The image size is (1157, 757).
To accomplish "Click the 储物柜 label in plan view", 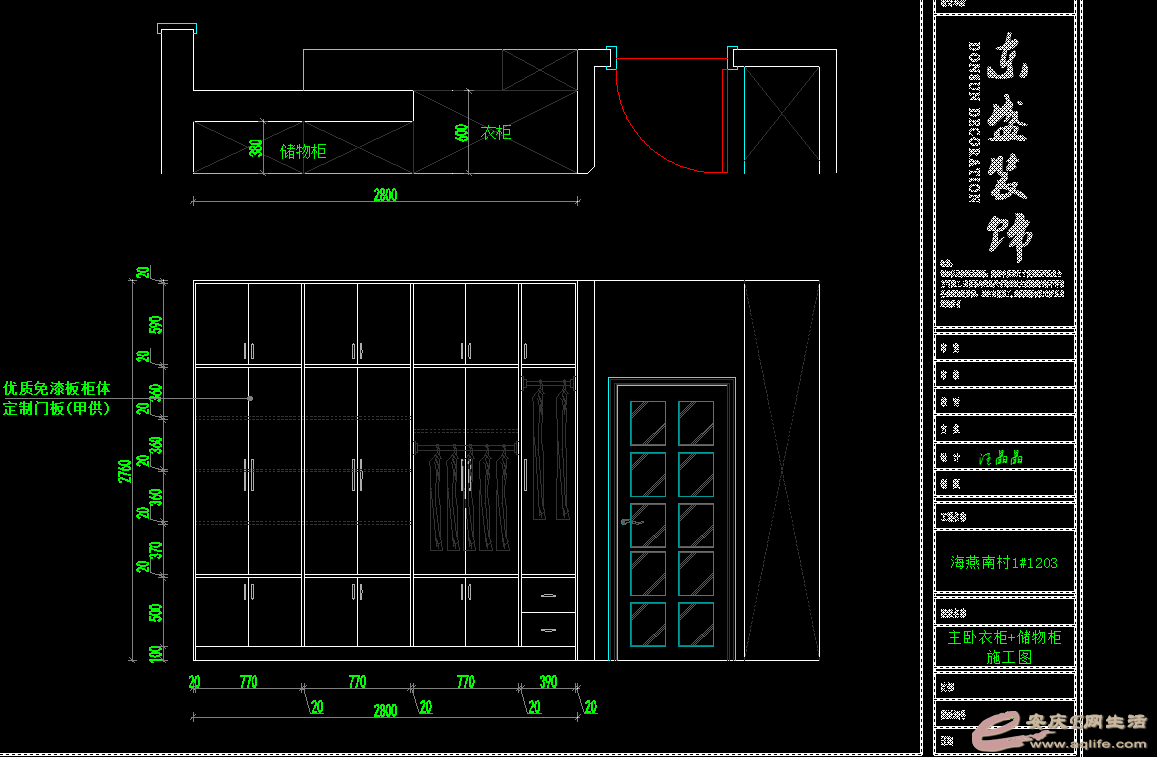I will [x=303, y=151].
